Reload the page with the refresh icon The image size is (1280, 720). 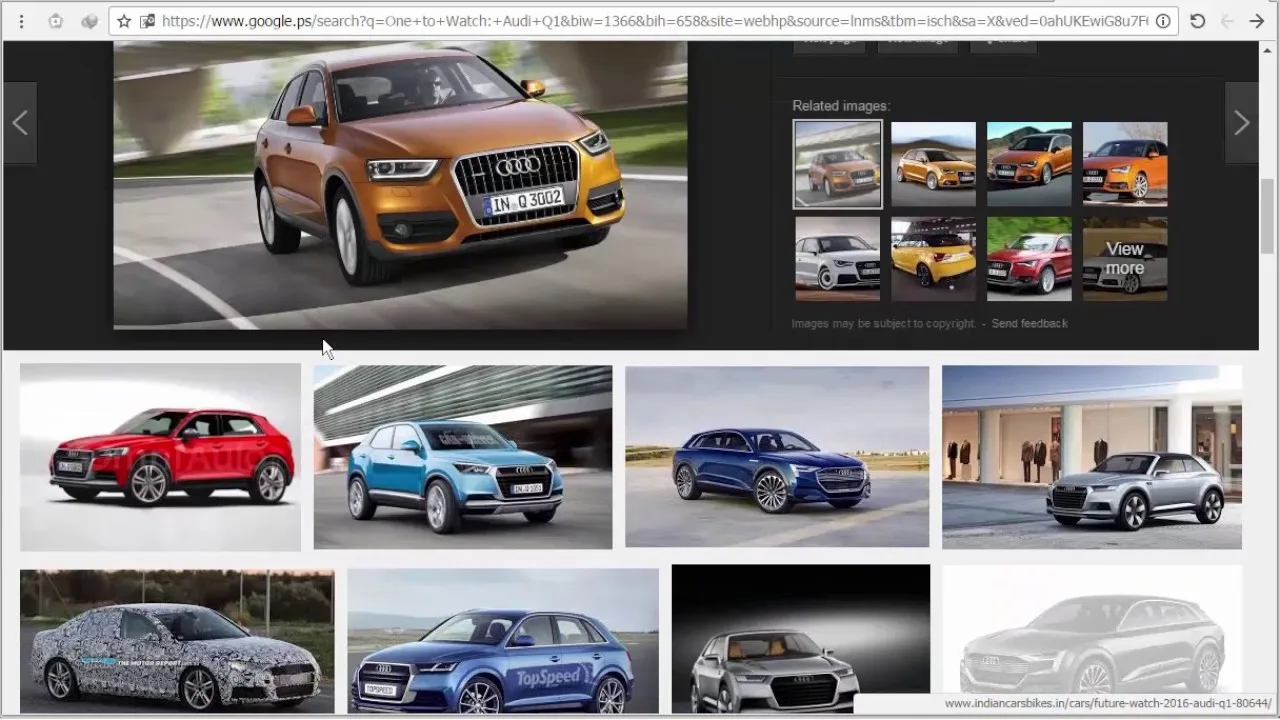pyautogui.click(x=1197, y=21)
